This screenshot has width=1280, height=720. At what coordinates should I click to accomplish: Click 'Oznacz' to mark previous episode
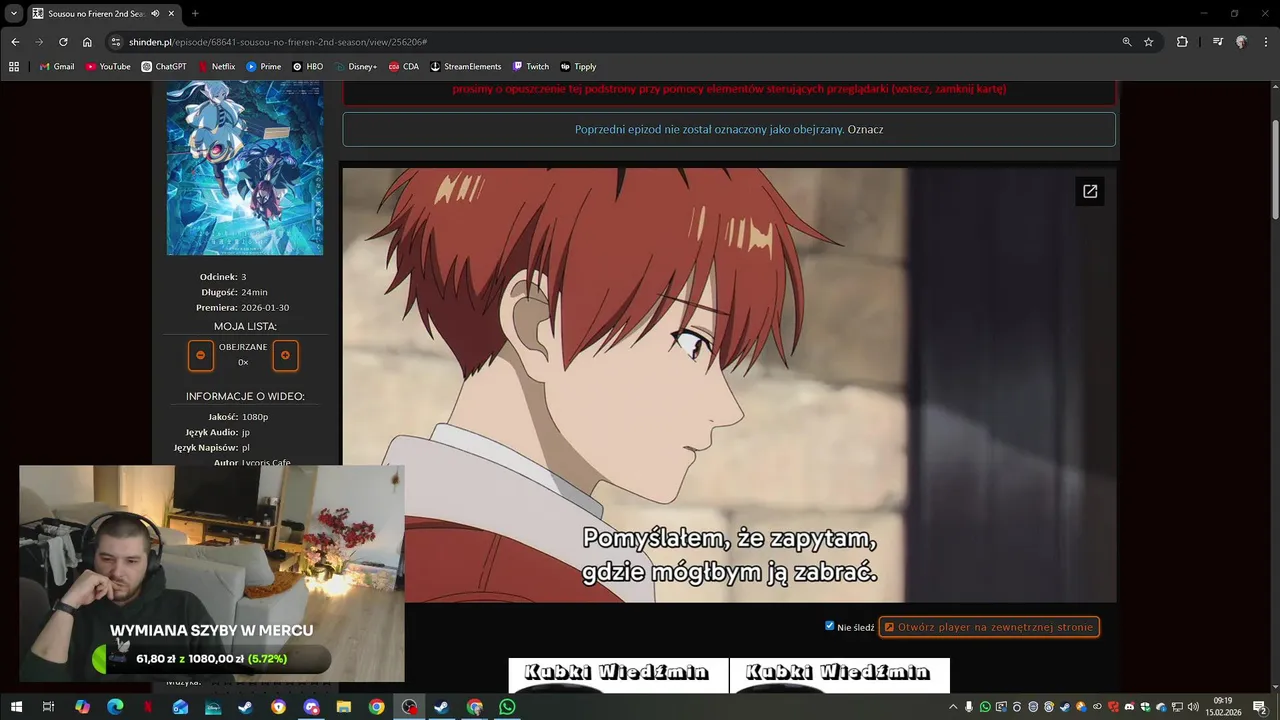pos(865,129)
